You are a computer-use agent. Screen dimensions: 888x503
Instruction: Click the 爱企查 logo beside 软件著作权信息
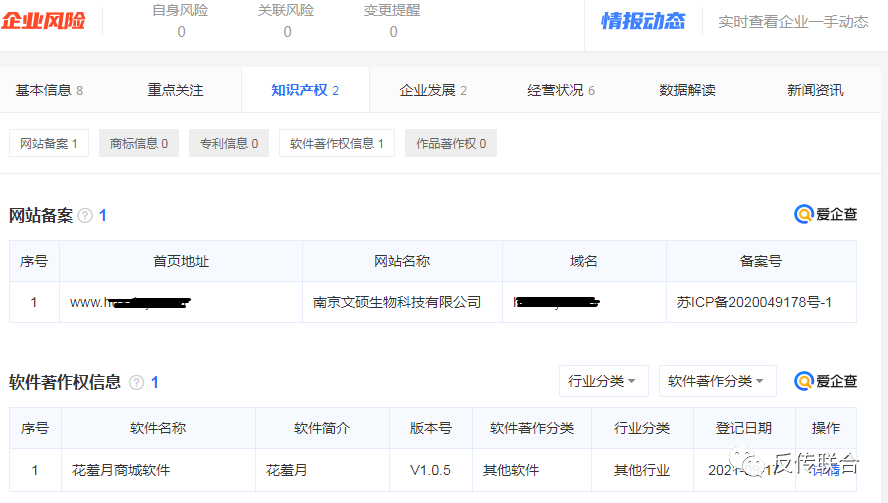[x=826, y=381]
